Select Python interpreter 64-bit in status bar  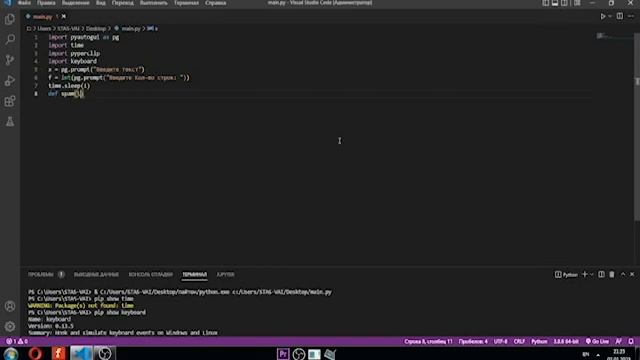click(x=566, y=341)
